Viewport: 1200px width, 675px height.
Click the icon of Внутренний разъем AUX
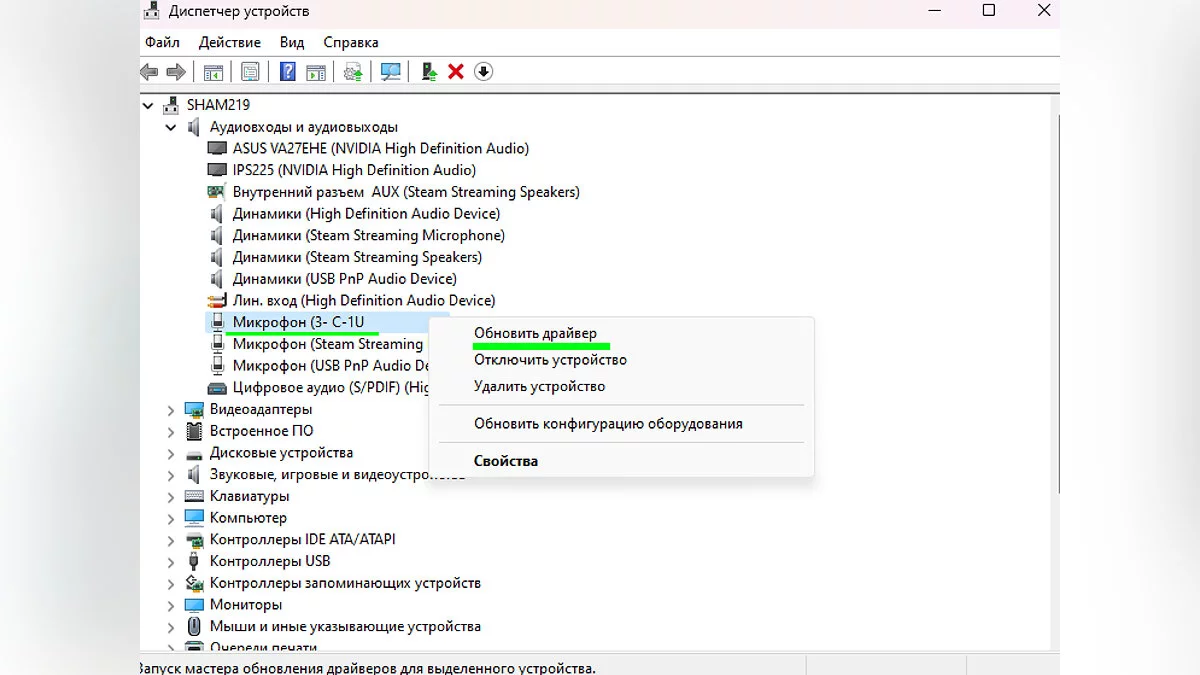tap(217, 192)
